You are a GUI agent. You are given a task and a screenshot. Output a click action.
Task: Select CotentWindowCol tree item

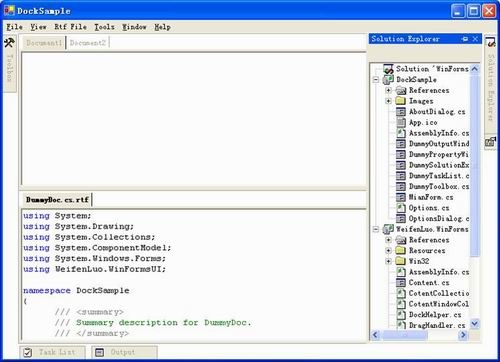439,304
